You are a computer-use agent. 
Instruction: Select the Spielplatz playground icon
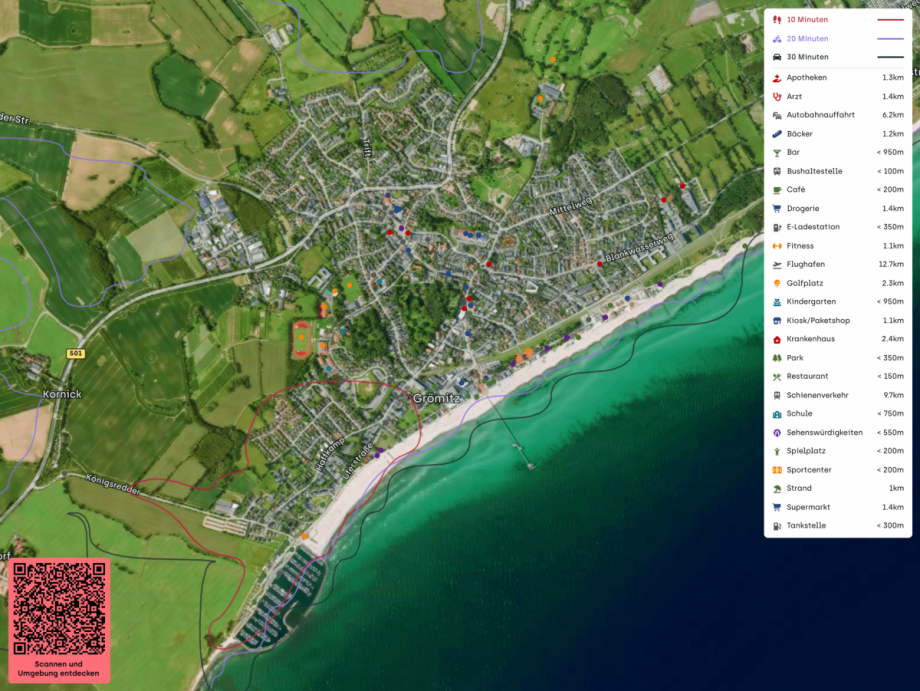[x=777, y=451]
